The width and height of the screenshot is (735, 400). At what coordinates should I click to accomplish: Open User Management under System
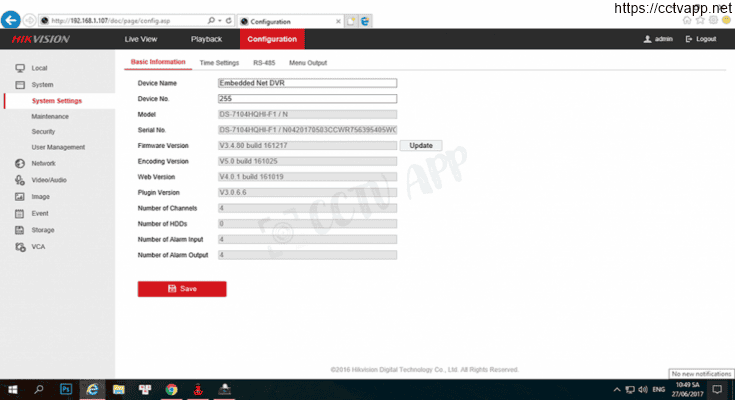point(58,147)
